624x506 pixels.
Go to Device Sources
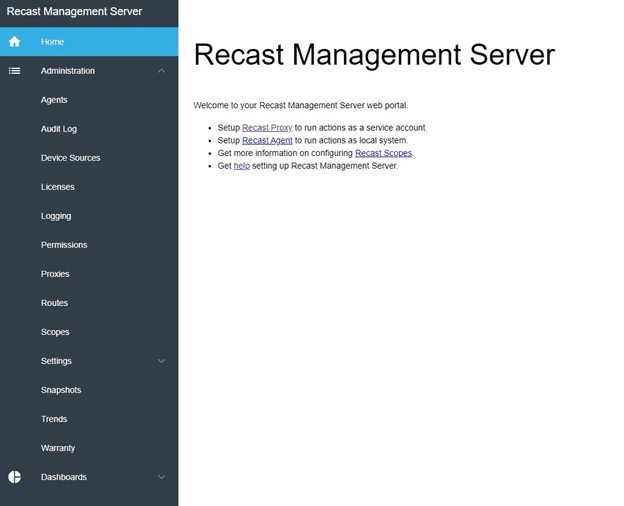click(70, 158)
